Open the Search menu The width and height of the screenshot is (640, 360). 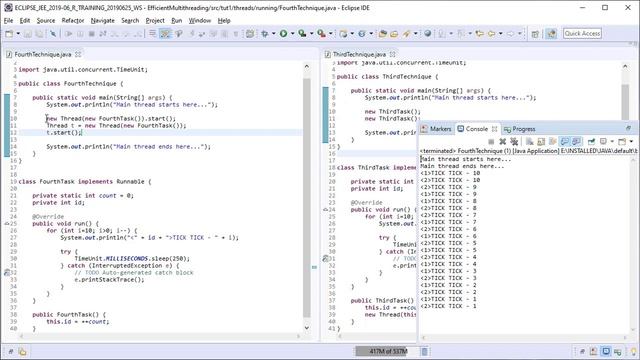130,20
